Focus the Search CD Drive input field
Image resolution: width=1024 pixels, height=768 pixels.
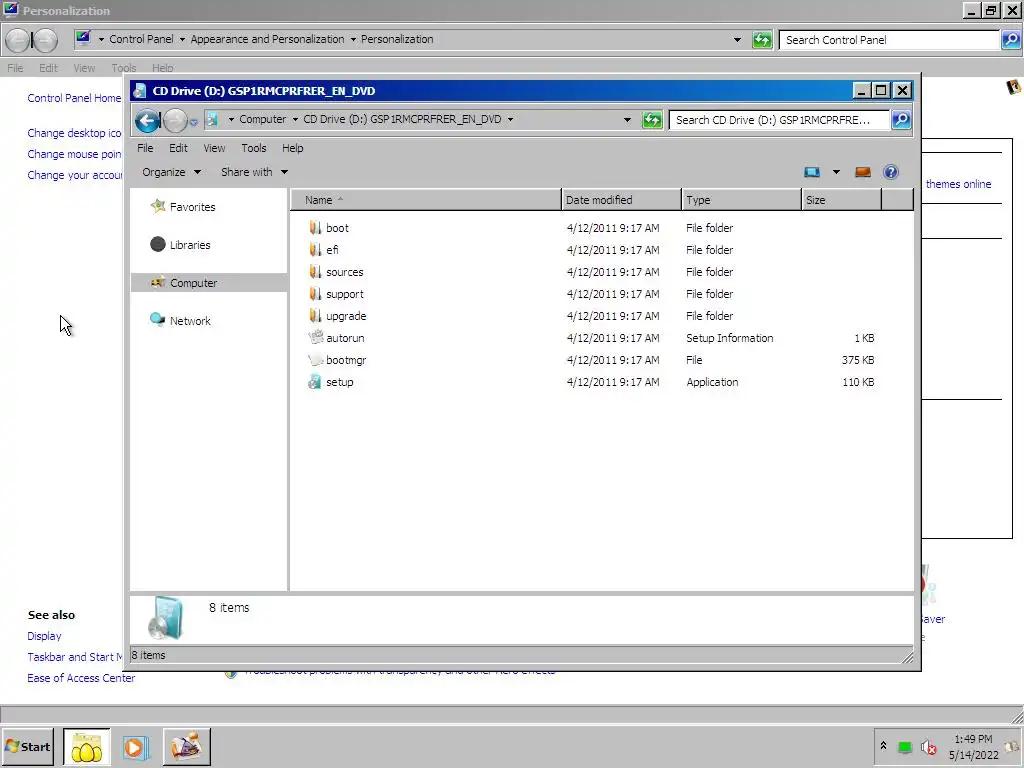778,120
